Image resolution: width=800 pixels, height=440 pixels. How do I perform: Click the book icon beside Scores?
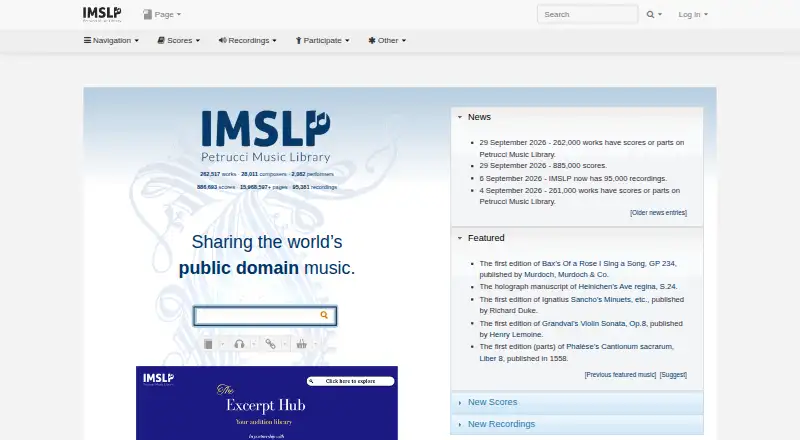(x=161, y=40)
